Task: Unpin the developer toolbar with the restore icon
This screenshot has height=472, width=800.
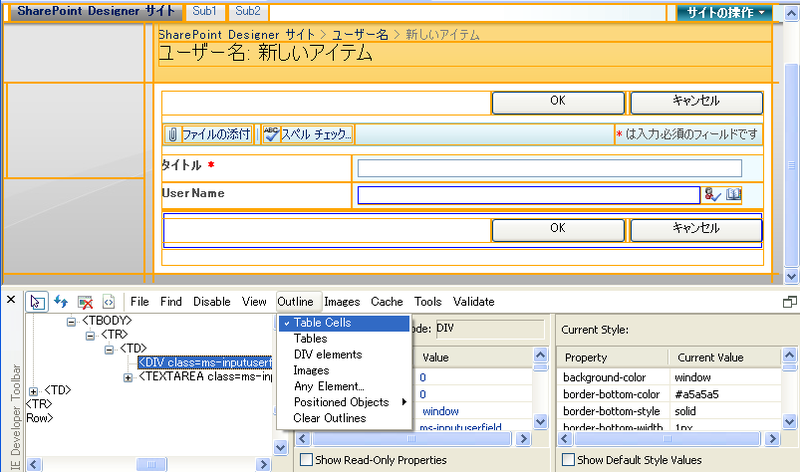Action: (789, 302)
